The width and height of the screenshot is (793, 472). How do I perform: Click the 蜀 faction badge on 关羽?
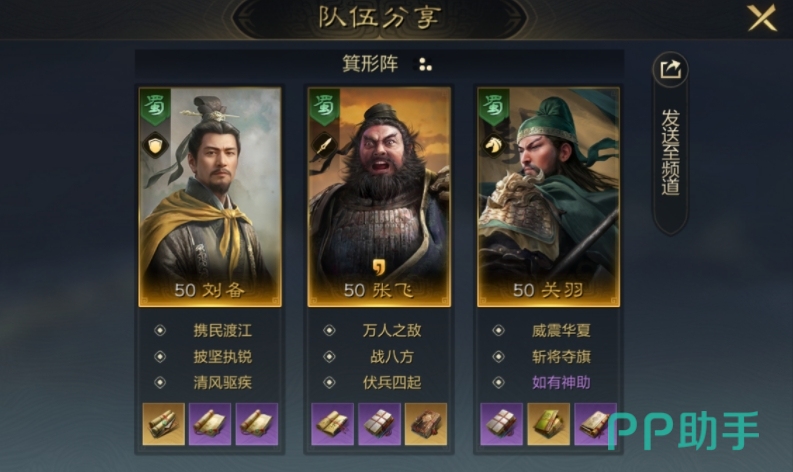(493, 107)
